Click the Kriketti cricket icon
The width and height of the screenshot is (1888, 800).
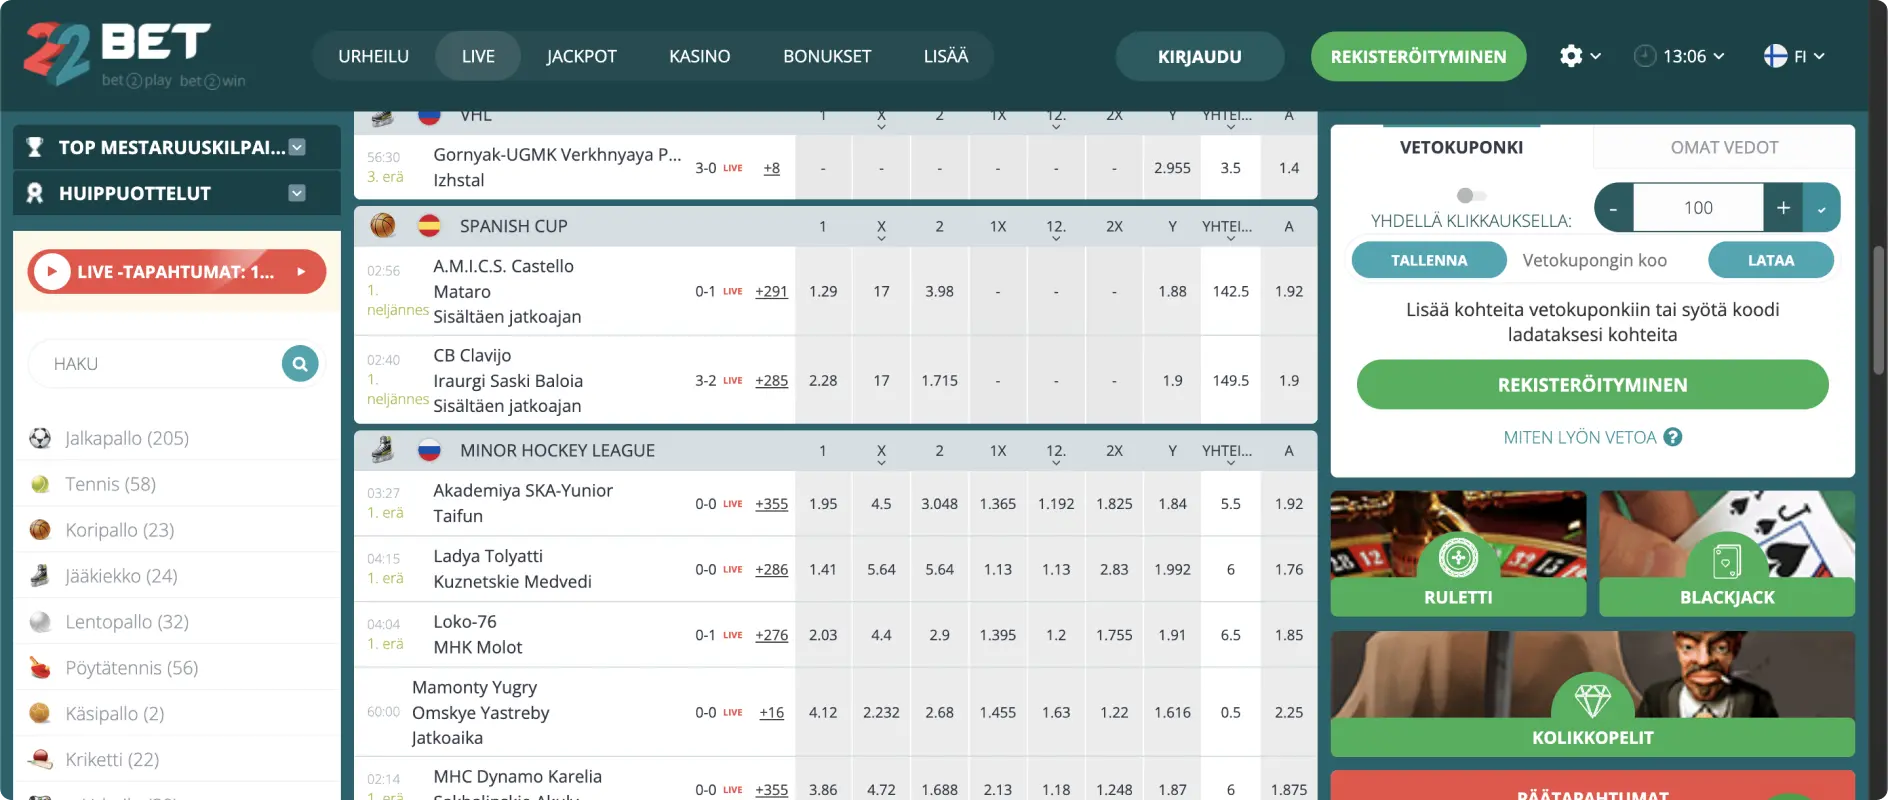40,759
